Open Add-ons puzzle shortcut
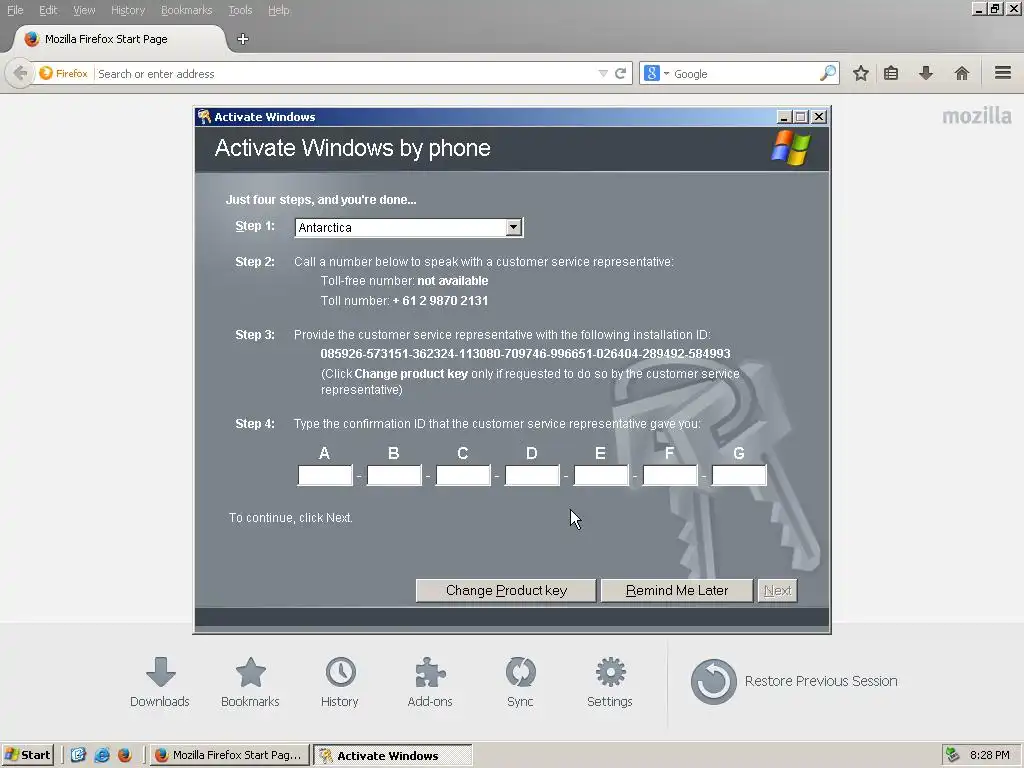 [430, 682]
